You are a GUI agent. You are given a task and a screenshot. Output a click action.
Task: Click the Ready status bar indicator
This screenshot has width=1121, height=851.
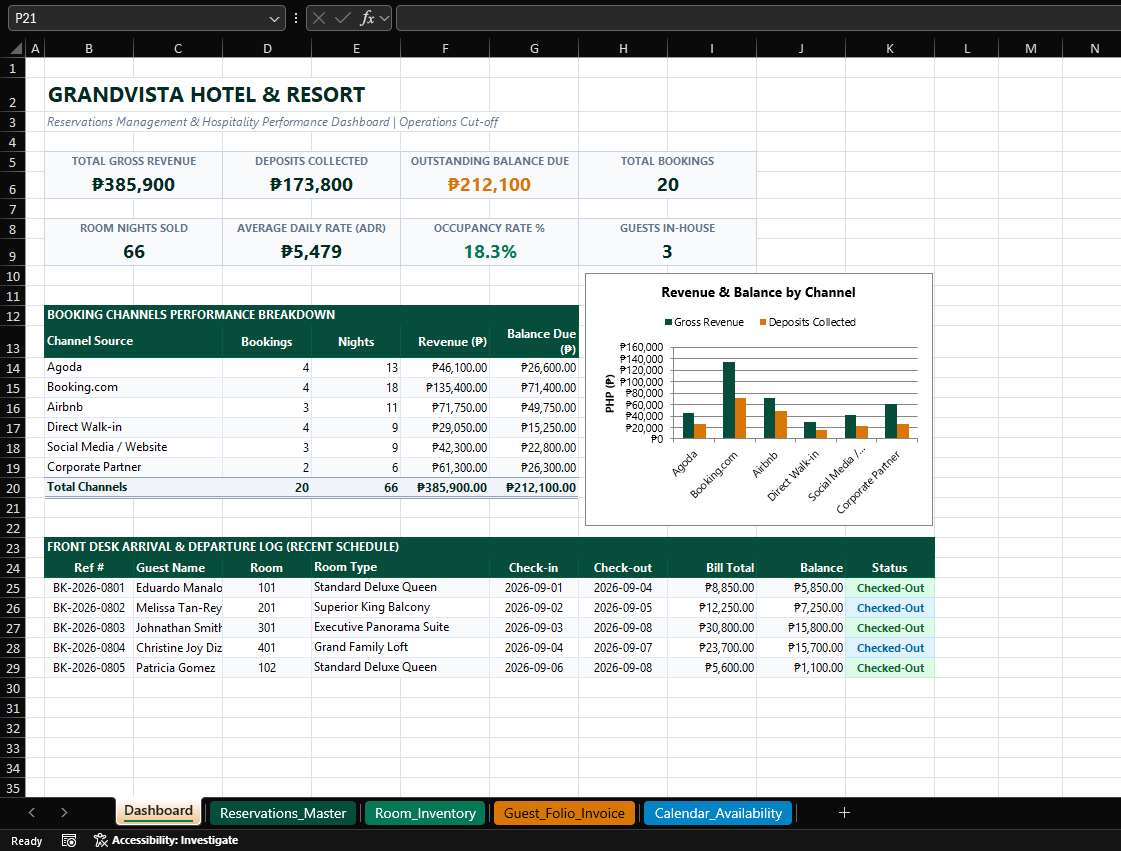(26, 841)
